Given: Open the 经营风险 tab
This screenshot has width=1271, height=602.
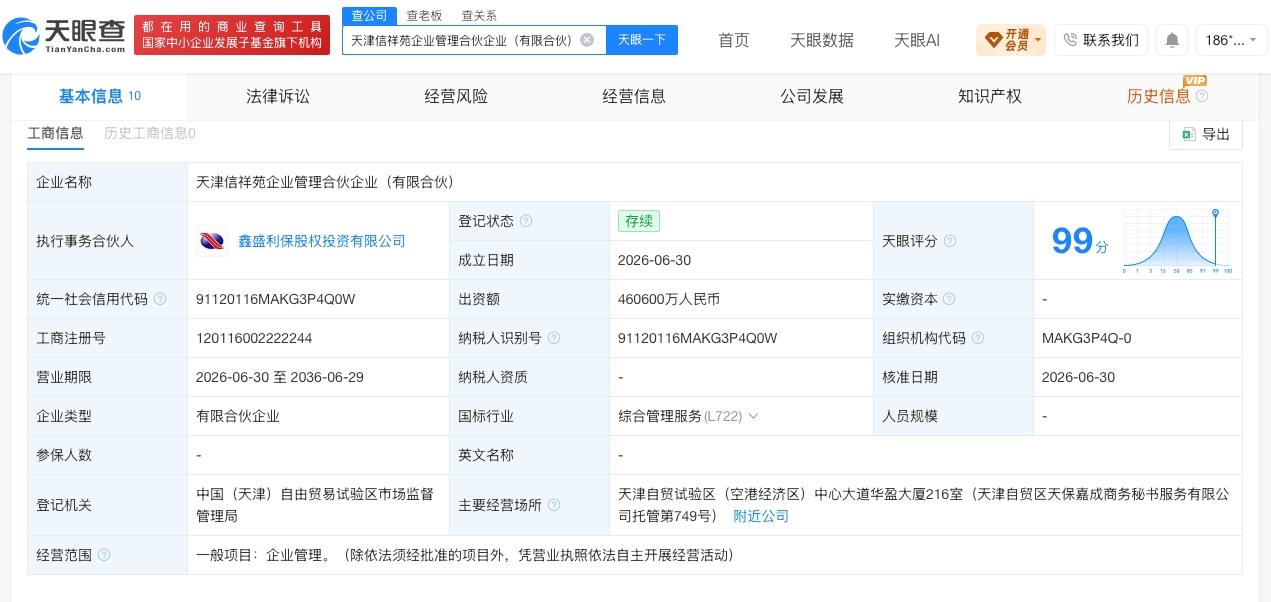Looking at the screenshot, I should pyautogui.click(x=456, y=96).
